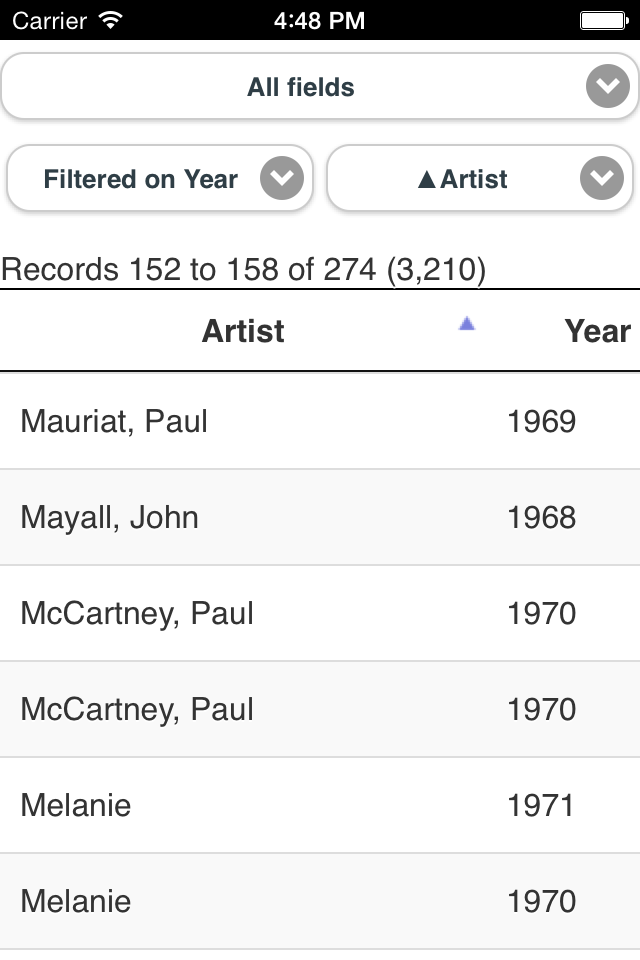
Task: Click the blue ascending sort triangle
Action: 466,323
